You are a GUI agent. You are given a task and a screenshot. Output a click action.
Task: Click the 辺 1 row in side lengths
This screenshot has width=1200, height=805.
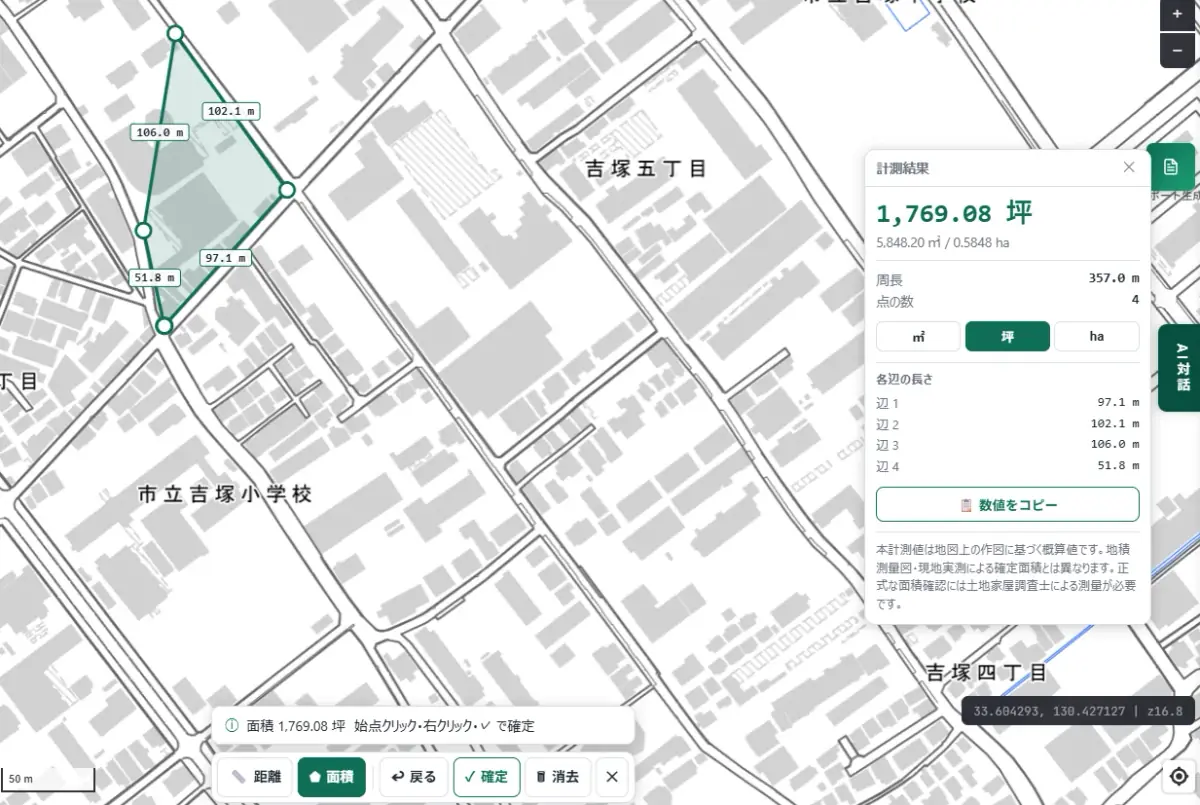(1007, 403)
